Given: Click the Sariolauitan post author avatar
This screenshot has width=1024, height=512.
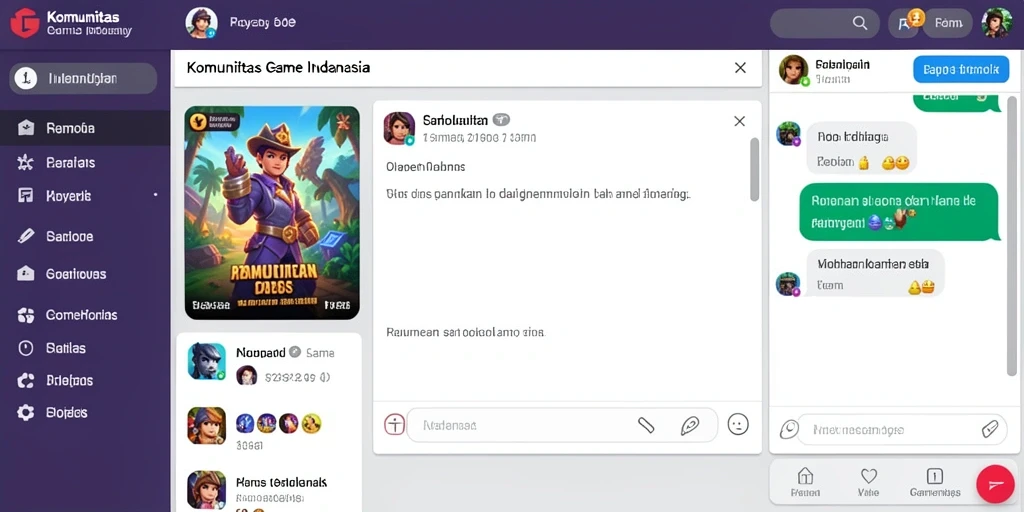Looking at the screenshot, I should pyautogui.click(x=399, y=128).
